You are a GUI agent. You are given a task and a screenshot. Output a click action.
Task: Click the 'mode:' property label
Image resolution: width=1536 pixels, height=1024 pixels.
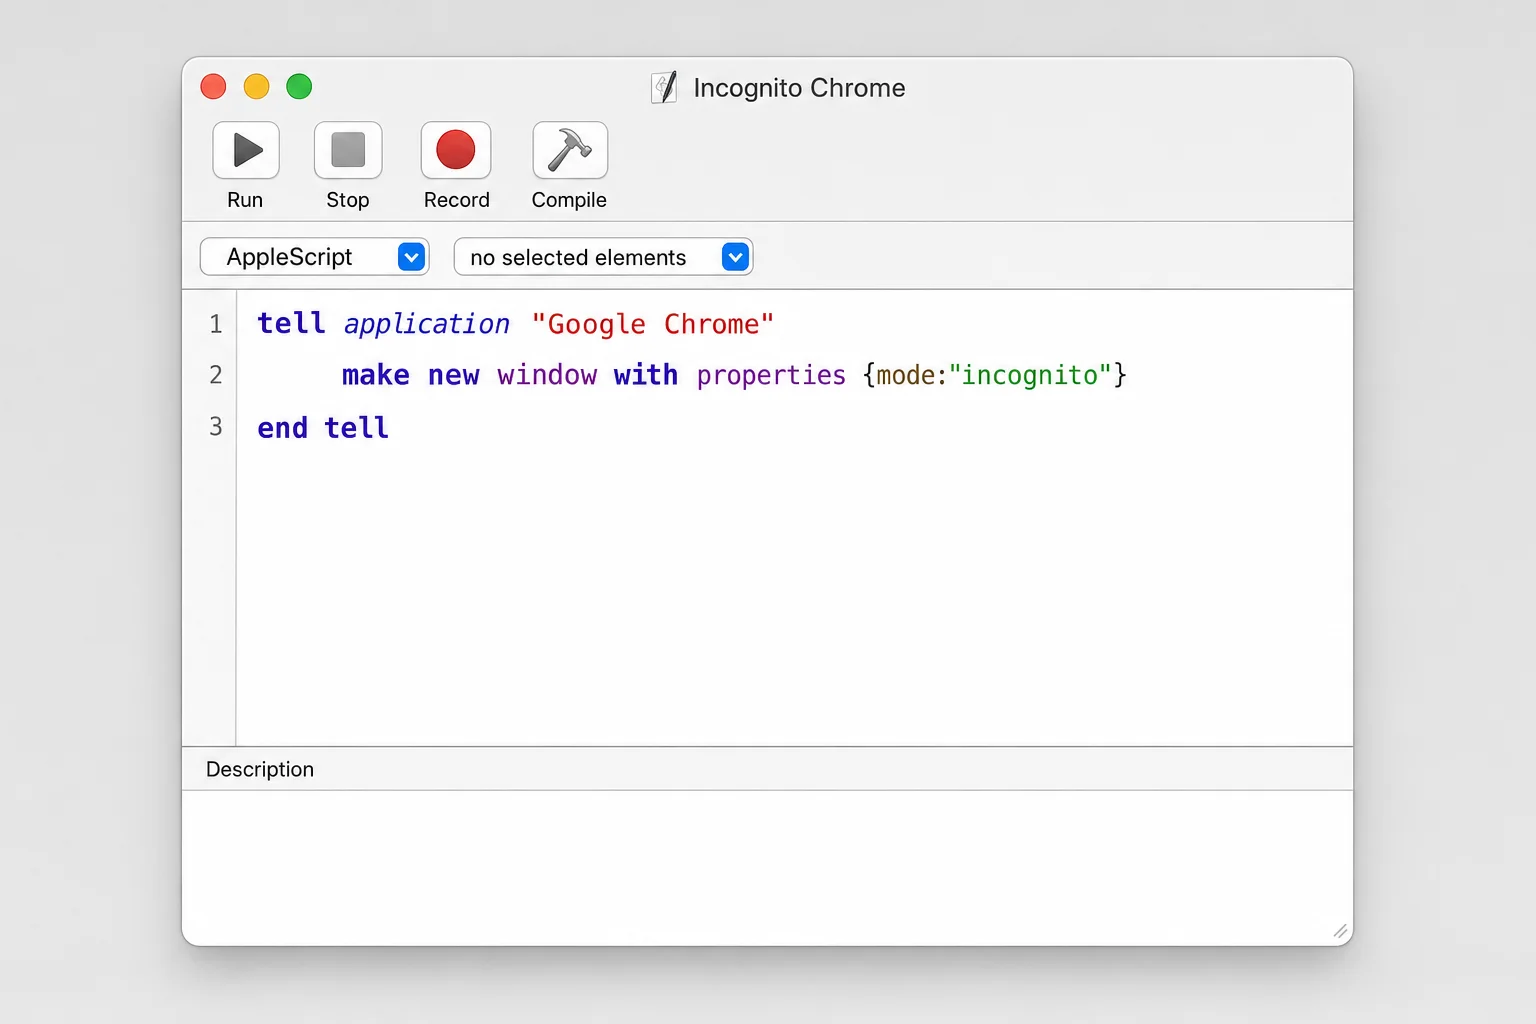pyautogui.click(x=911, y=375)
